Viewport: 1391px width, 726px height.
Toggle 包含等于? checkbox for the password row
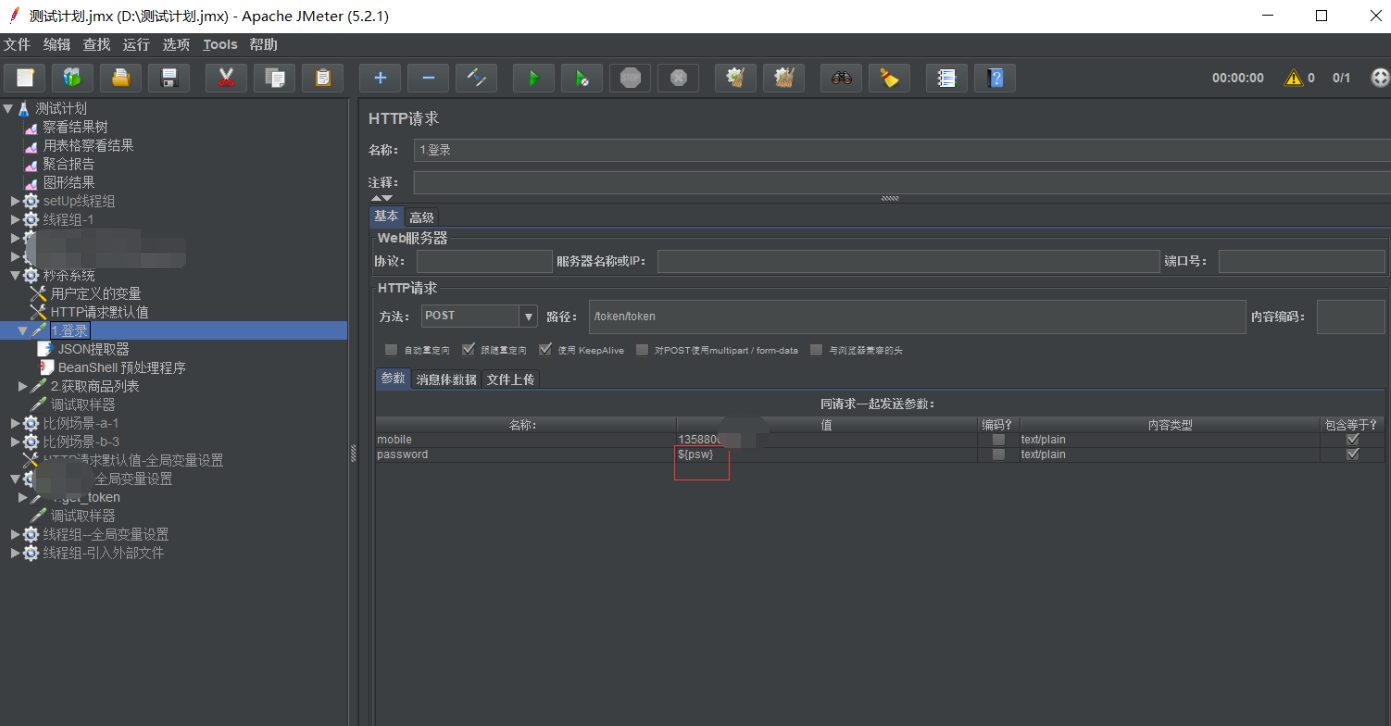1353,454
